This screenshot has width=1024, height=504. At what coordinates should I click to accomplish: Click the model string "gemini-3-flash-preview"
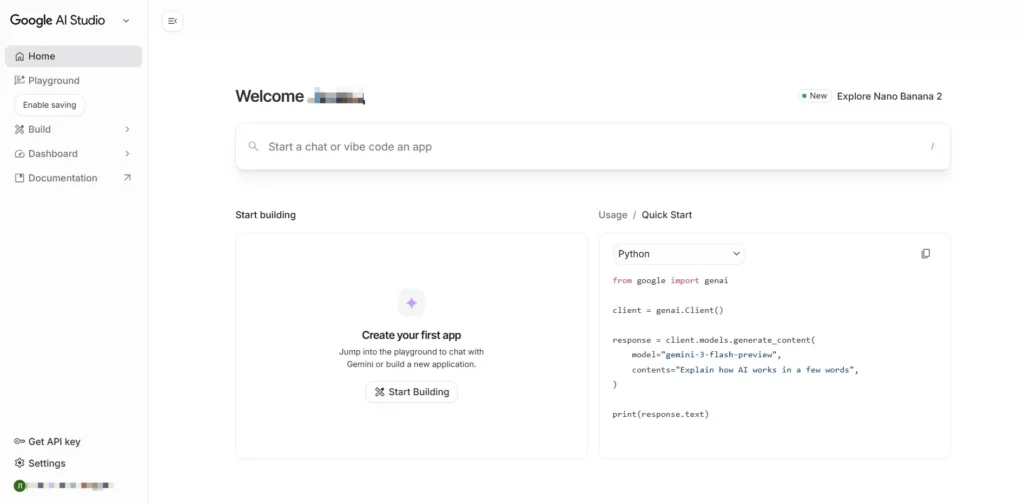(x=720, y=354)
